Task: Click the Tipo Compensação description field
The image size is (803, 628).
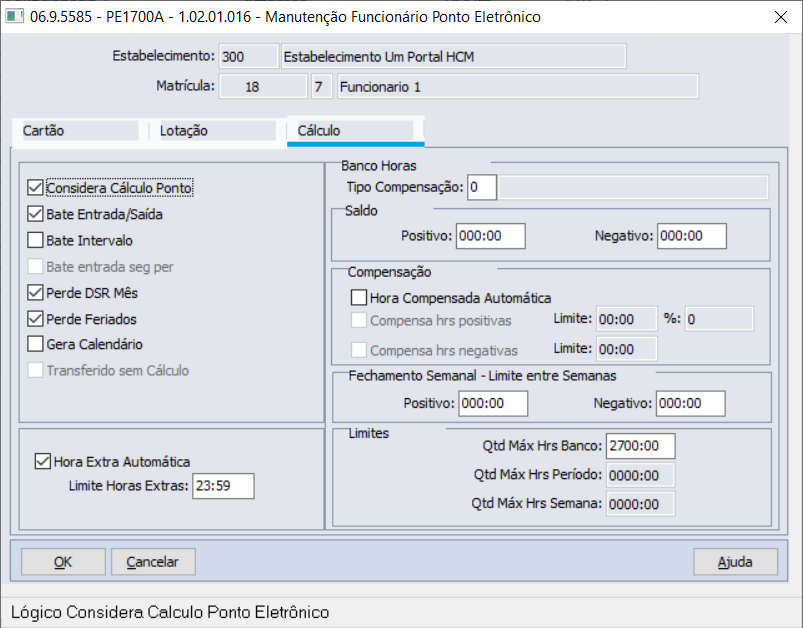Action: pyautogui.click(x=634, y=187)
